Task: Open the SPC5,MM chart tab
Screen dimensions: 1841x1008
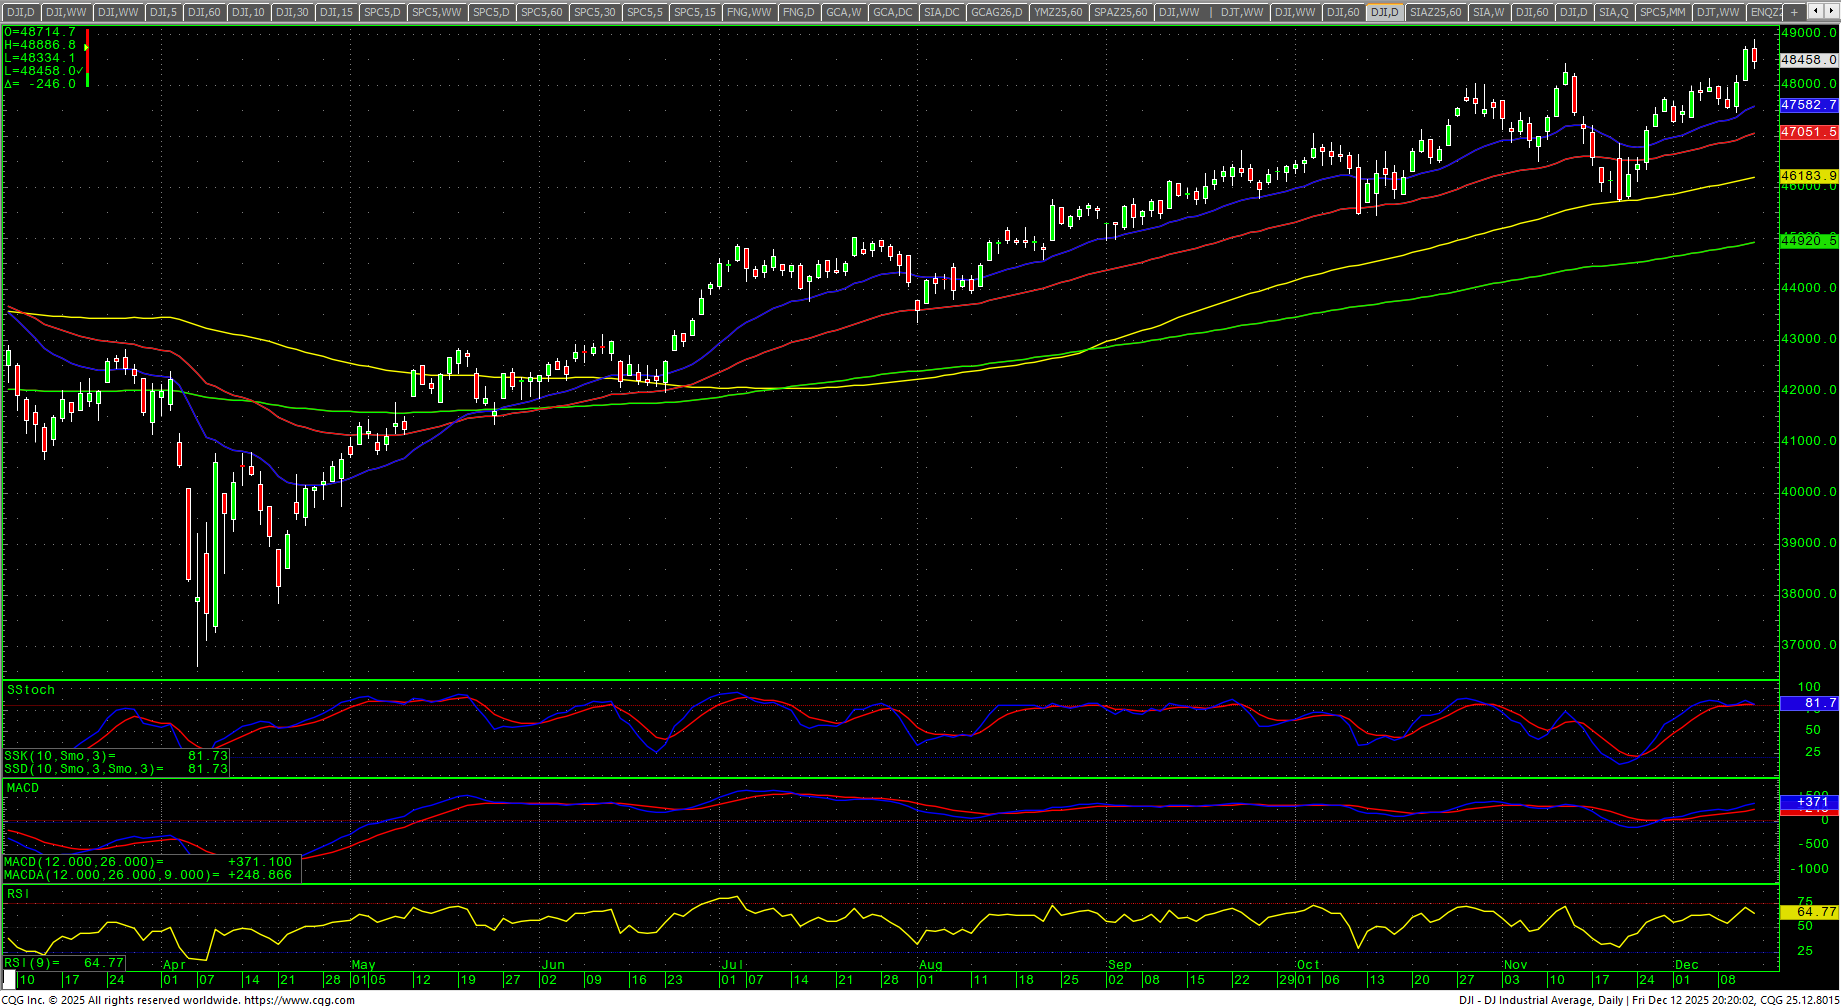Action: 1662,12
